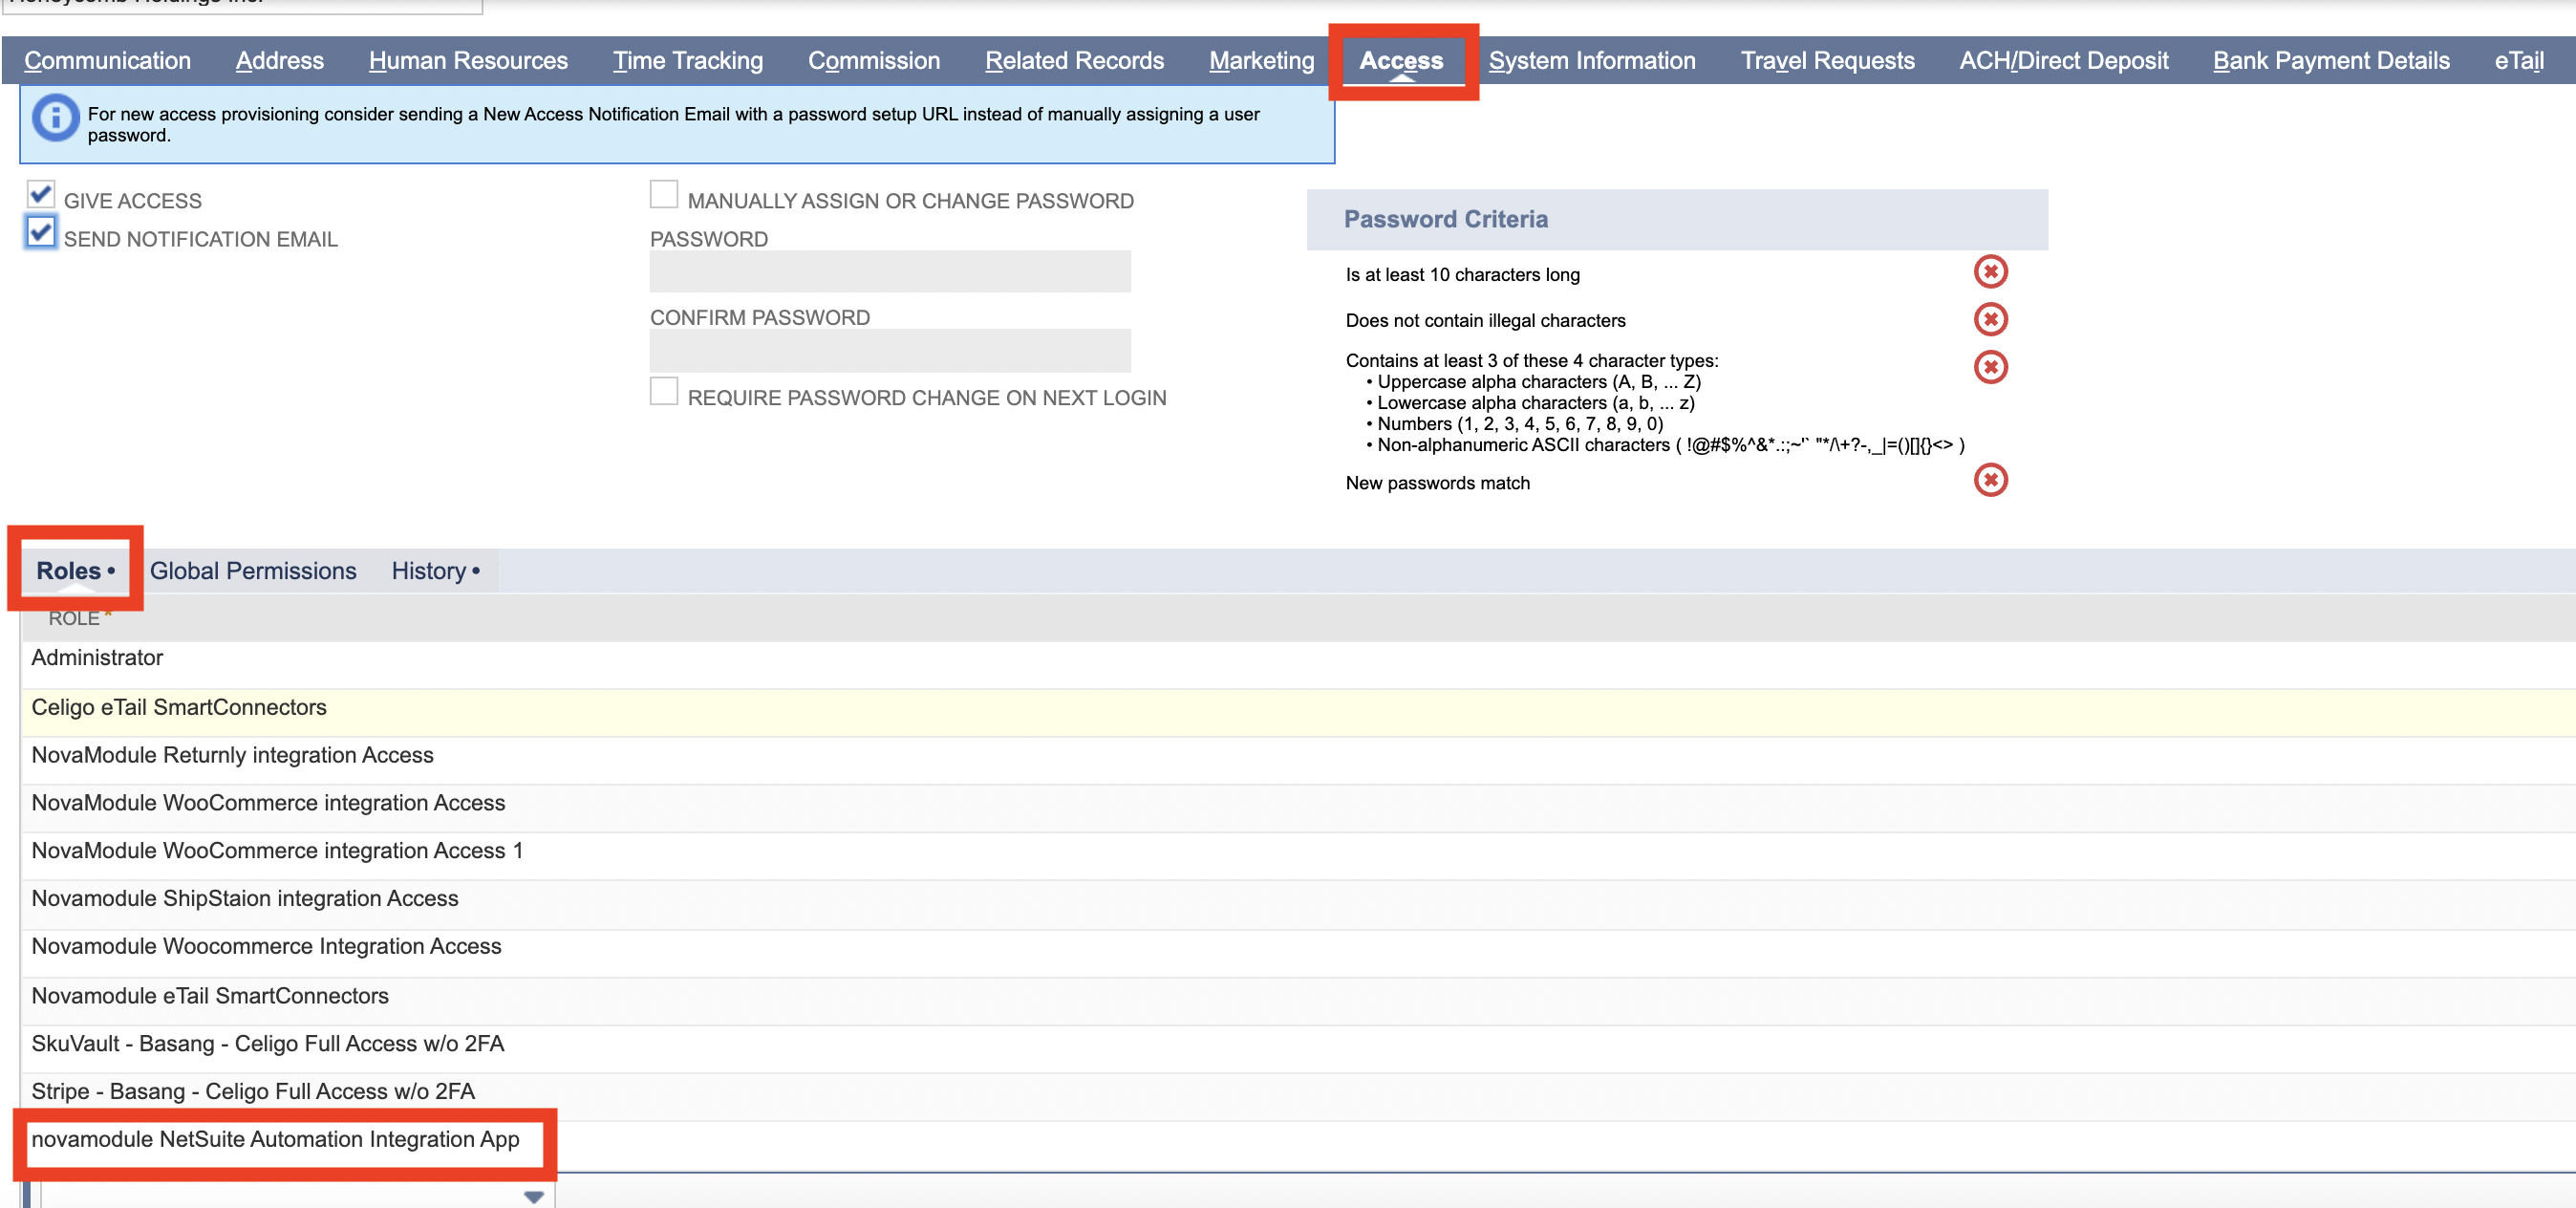Click the red X beside 10 characters criterion
Viewport: 2576px width, 1208px height.
click(1990, 272)
